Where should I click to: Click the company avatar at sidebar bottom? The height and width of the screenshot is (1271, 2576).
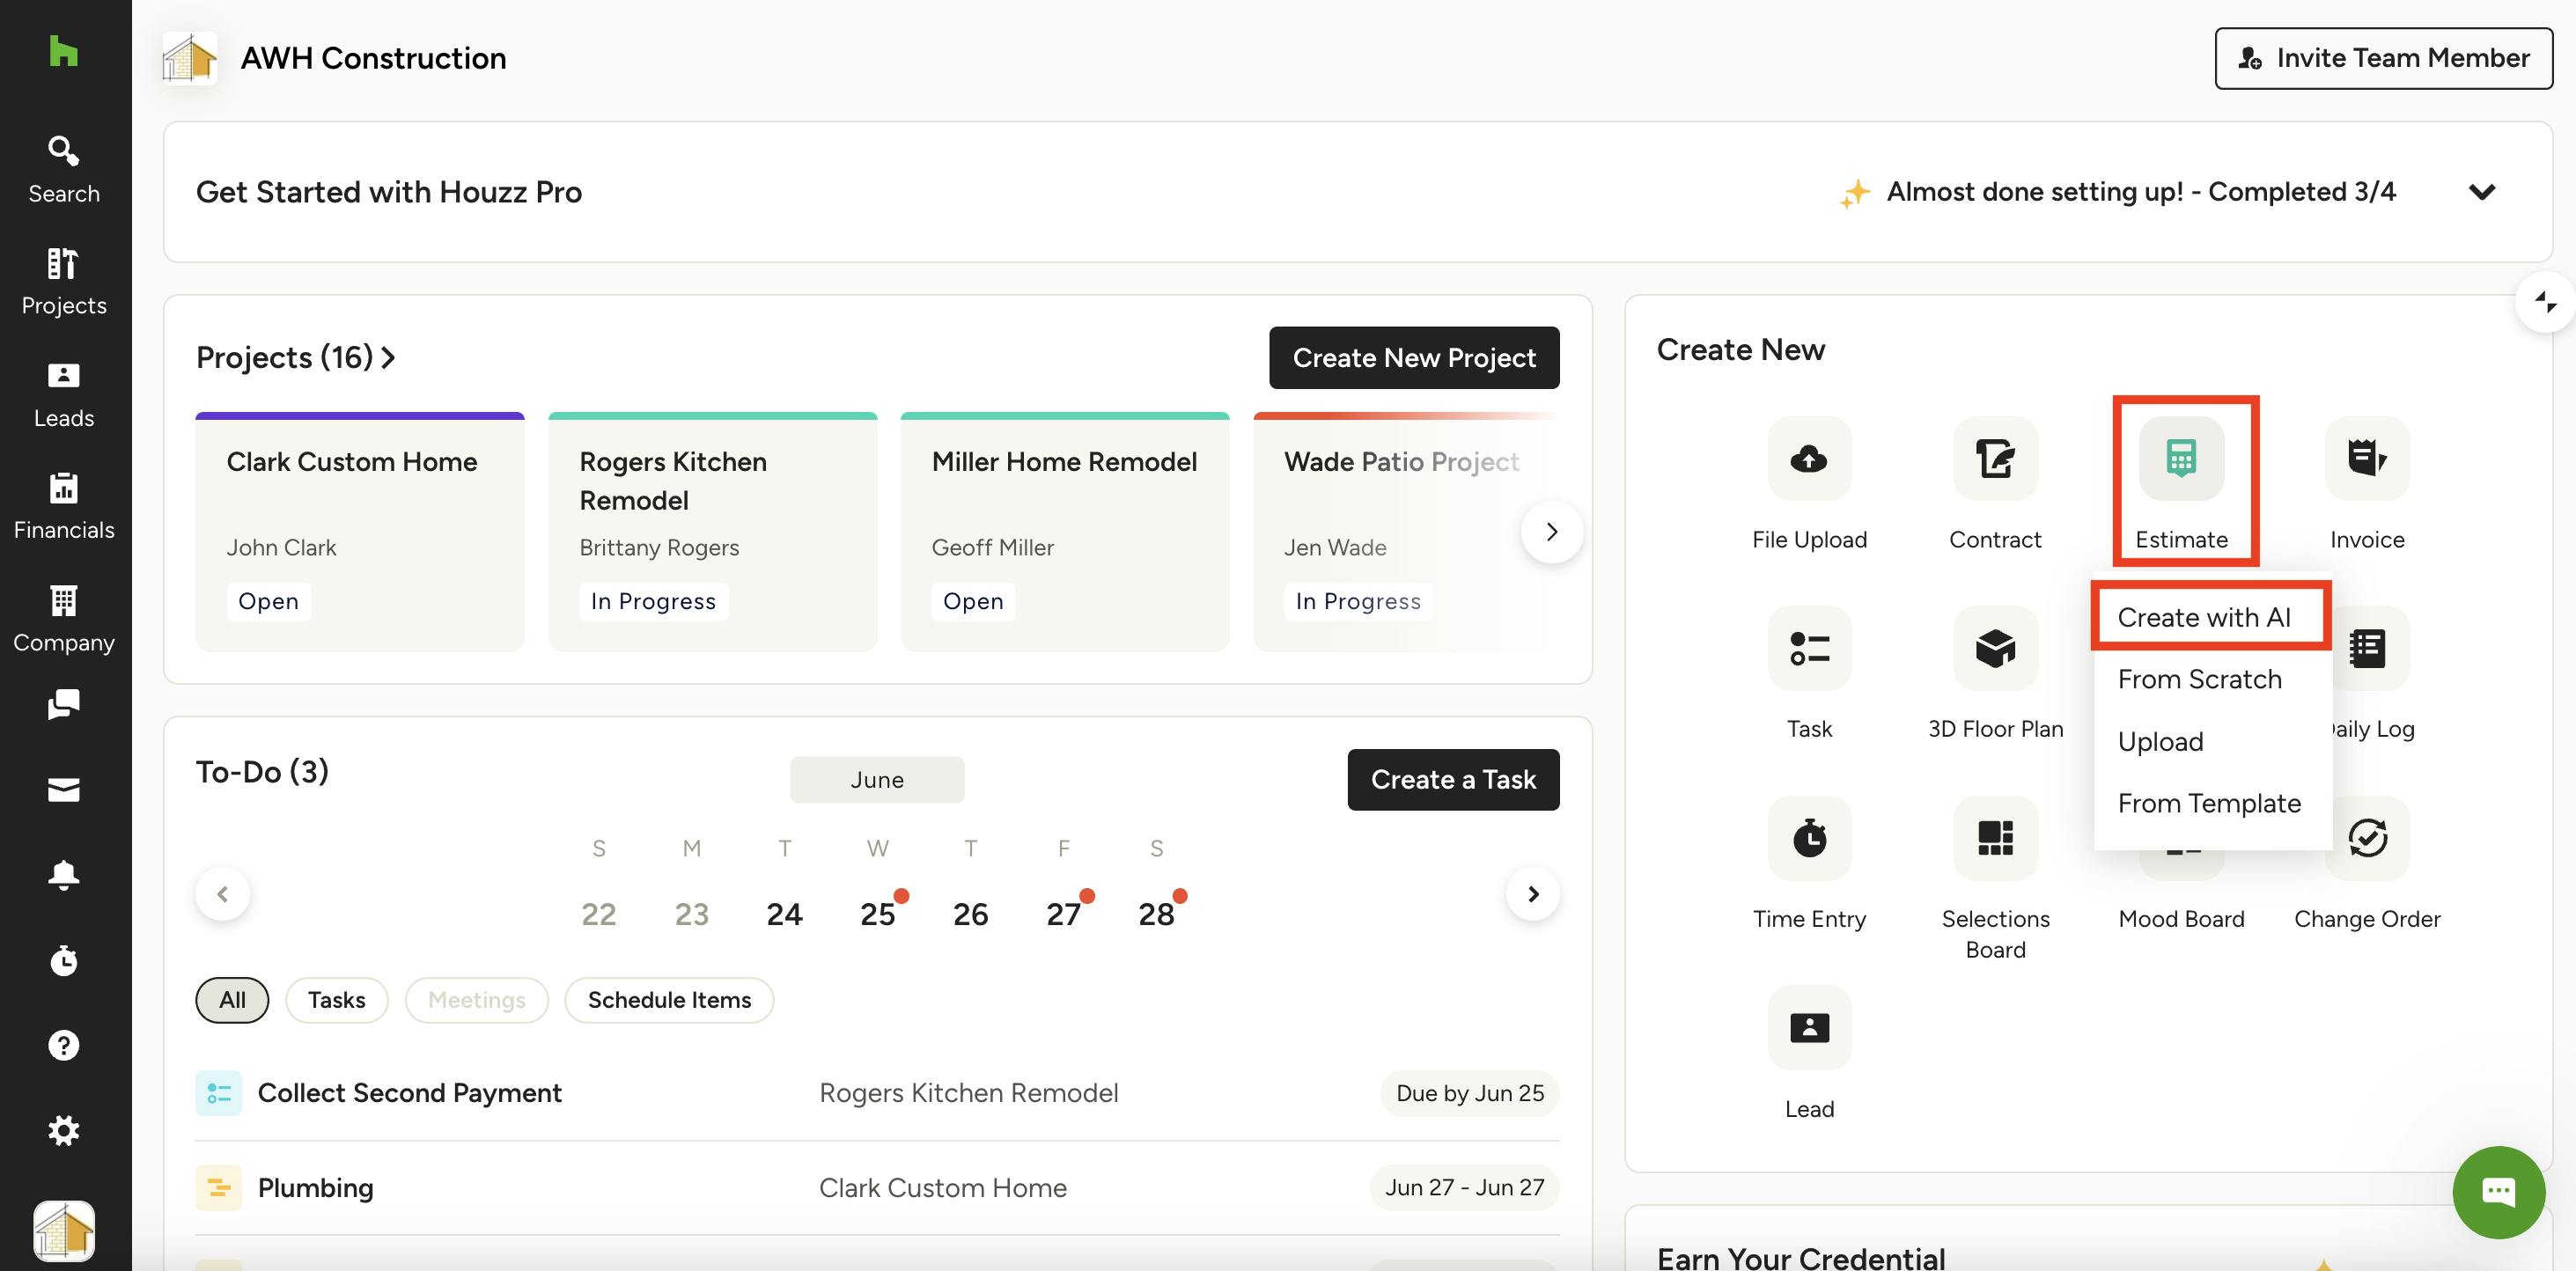tap(64, 1231)
